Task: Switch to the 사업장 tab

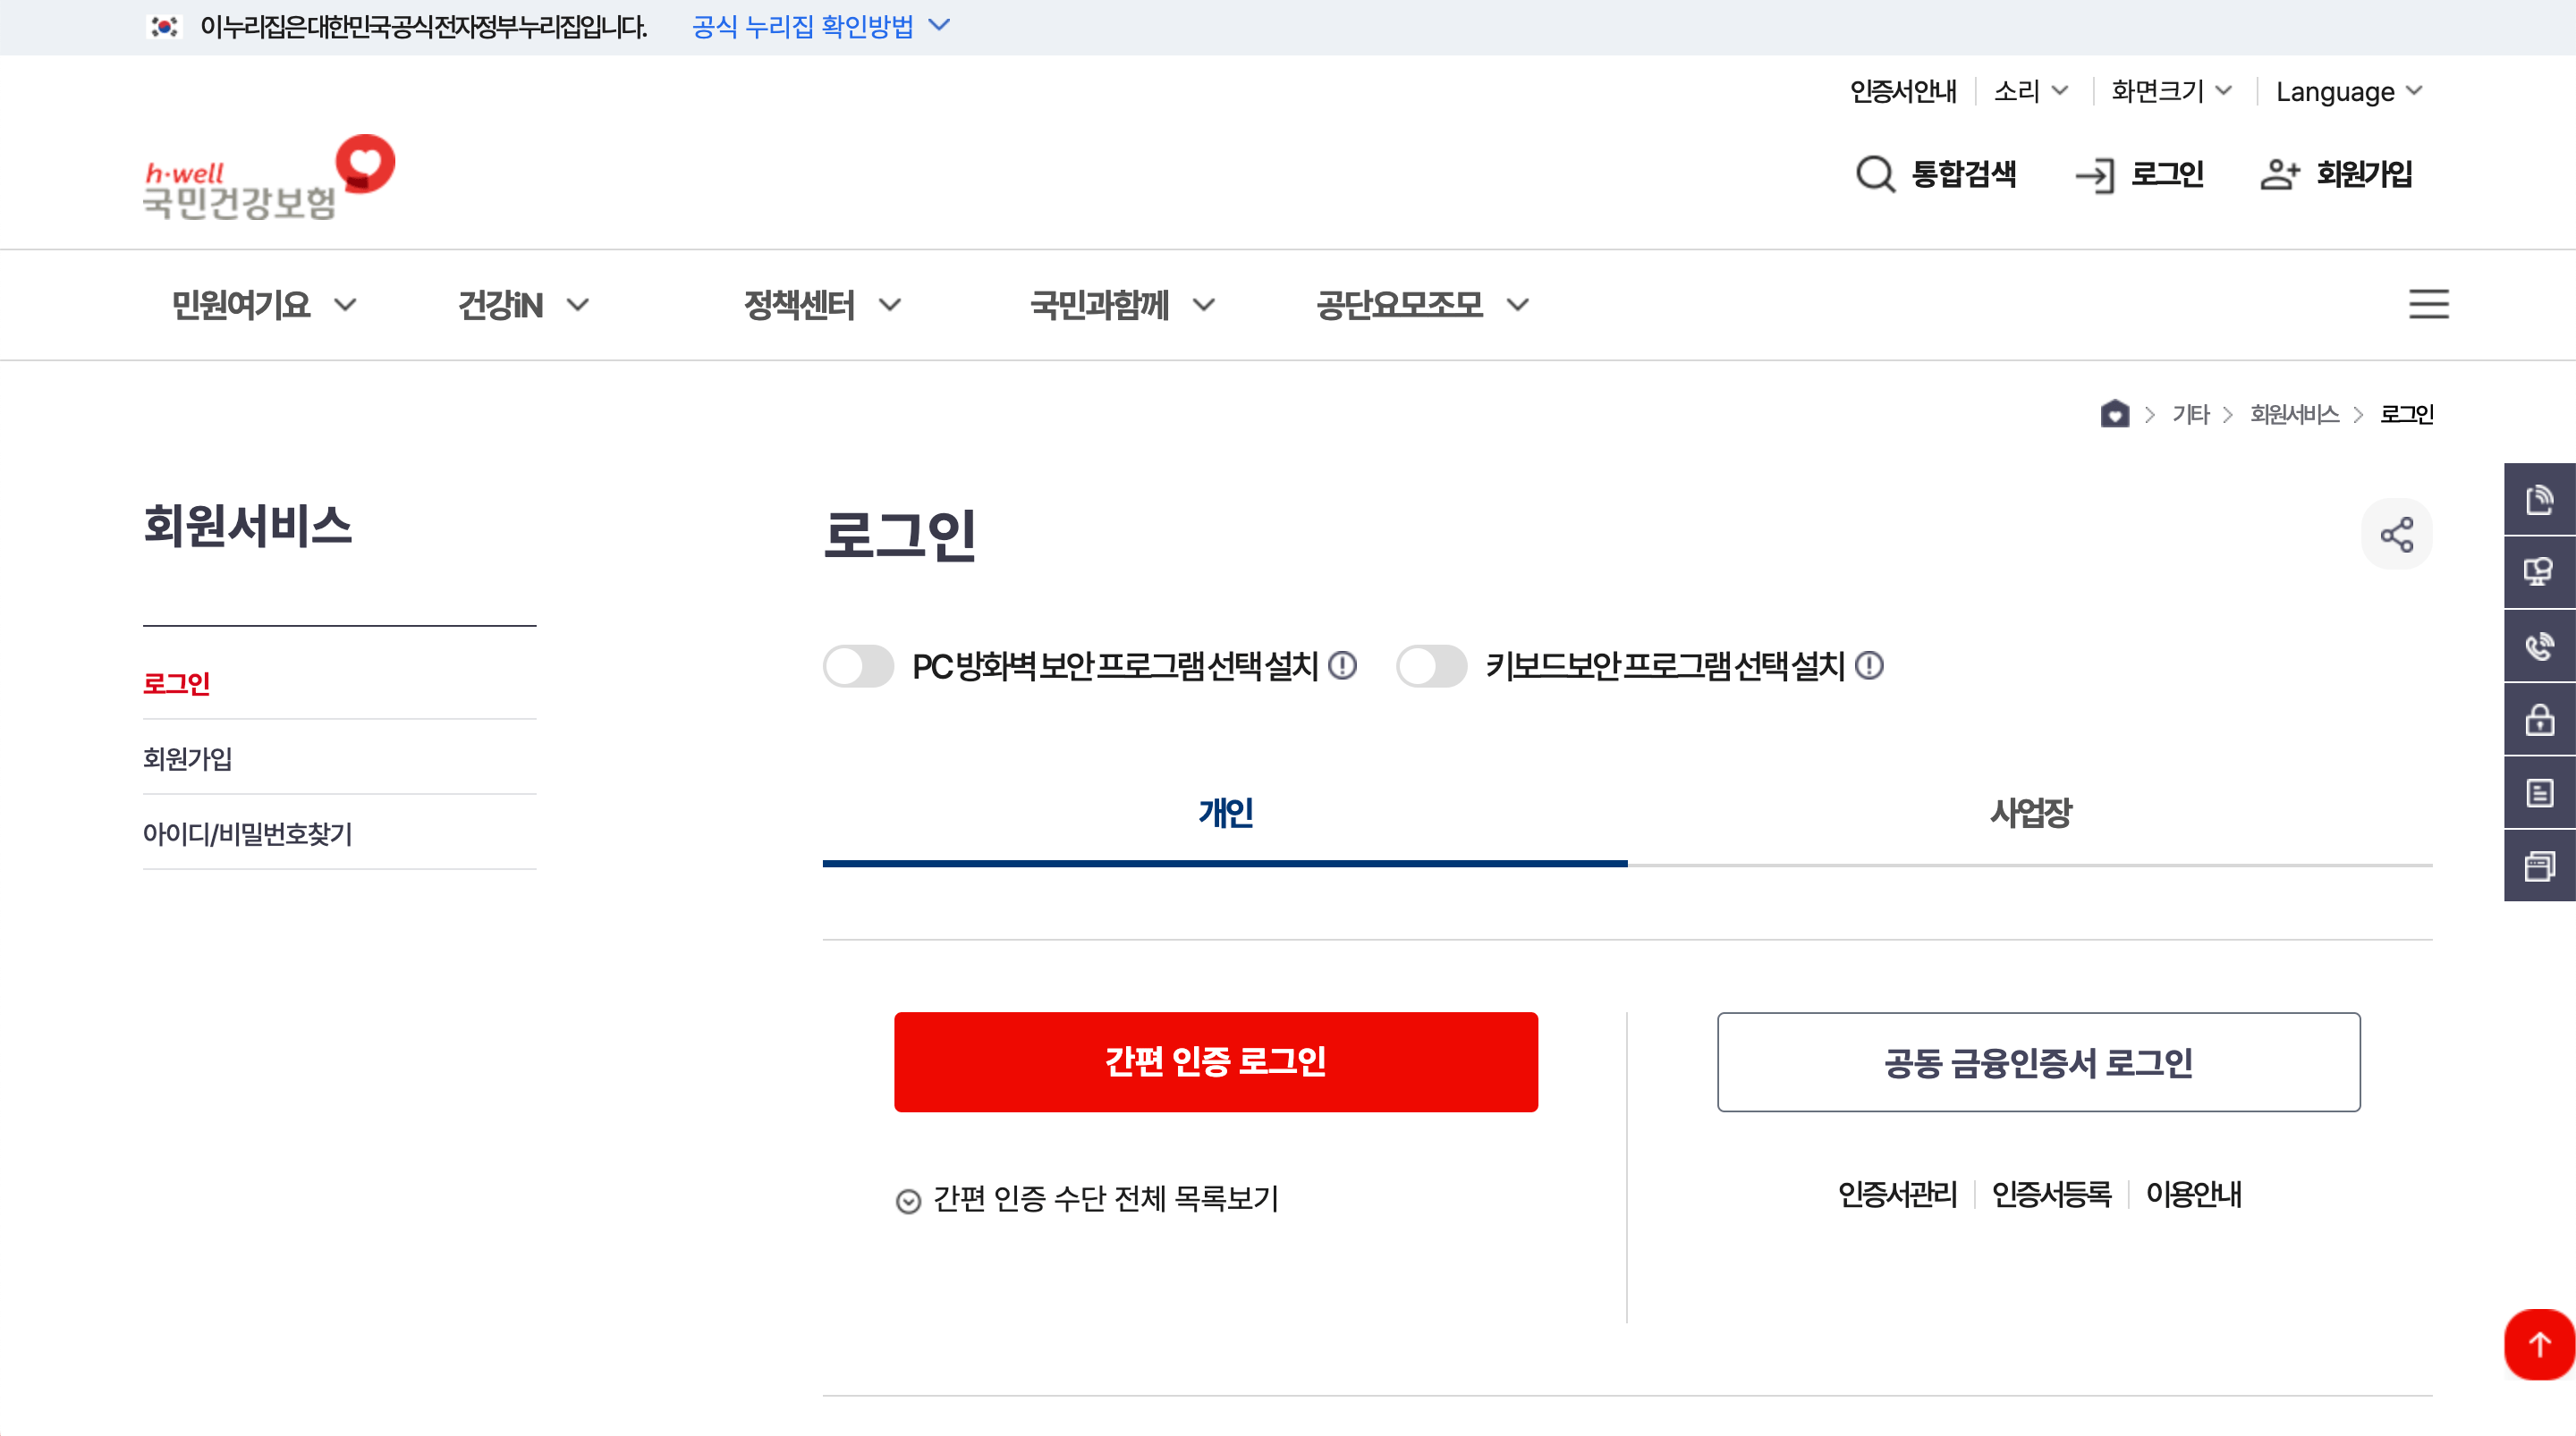Action: pos(2029,813)
